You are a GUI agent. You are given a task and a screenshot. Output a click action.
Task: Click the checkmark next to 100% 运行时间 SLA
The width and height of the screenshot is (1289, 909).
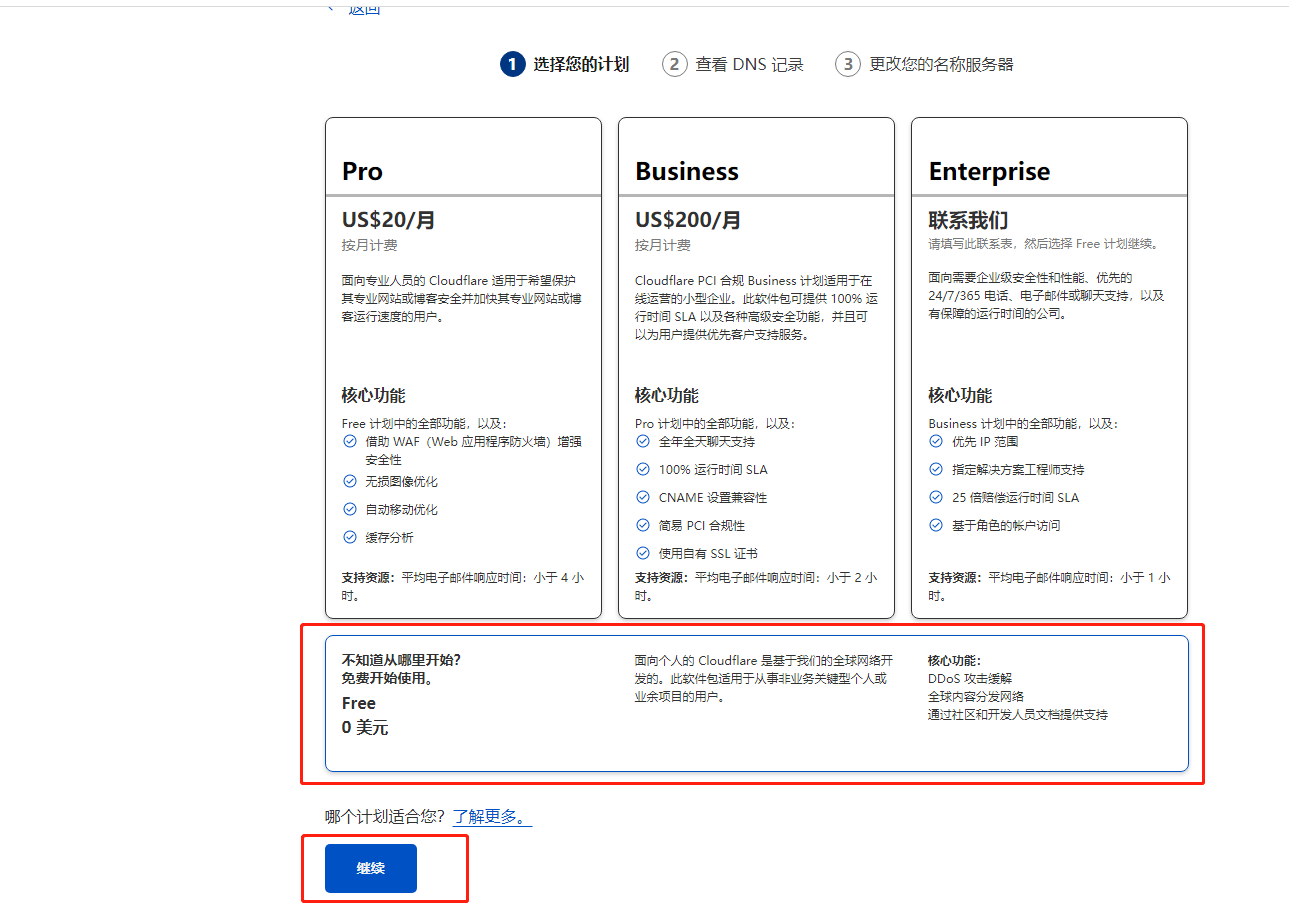coord(643,469)
